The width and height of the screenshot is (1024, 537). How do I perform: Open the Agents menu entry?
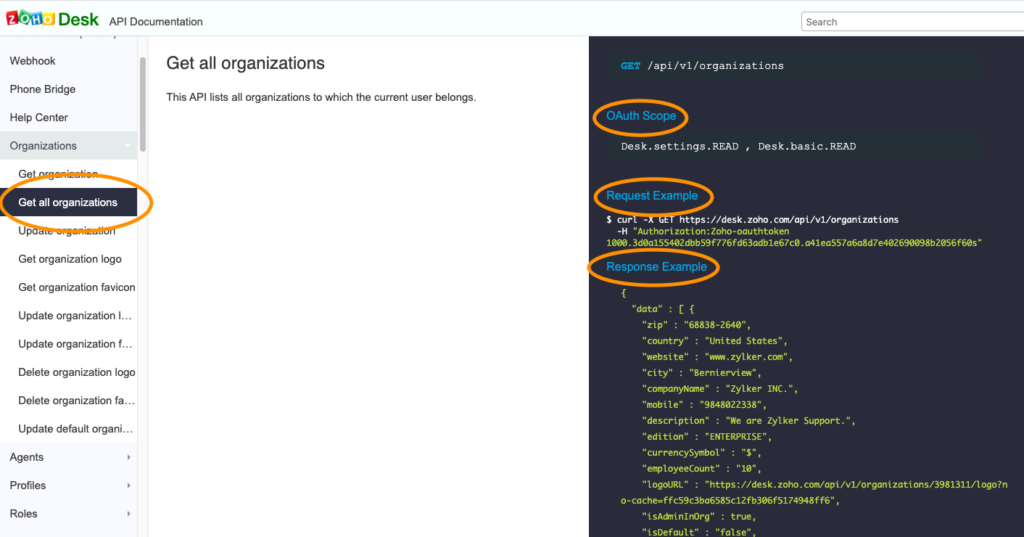point(27,457)
